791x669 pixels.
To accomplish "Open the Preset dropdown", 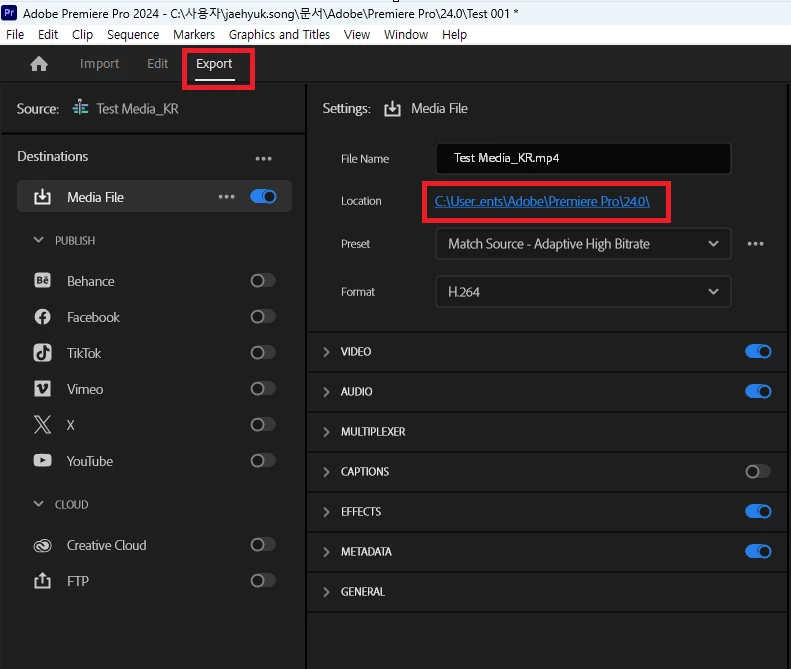I will [583, 244].
